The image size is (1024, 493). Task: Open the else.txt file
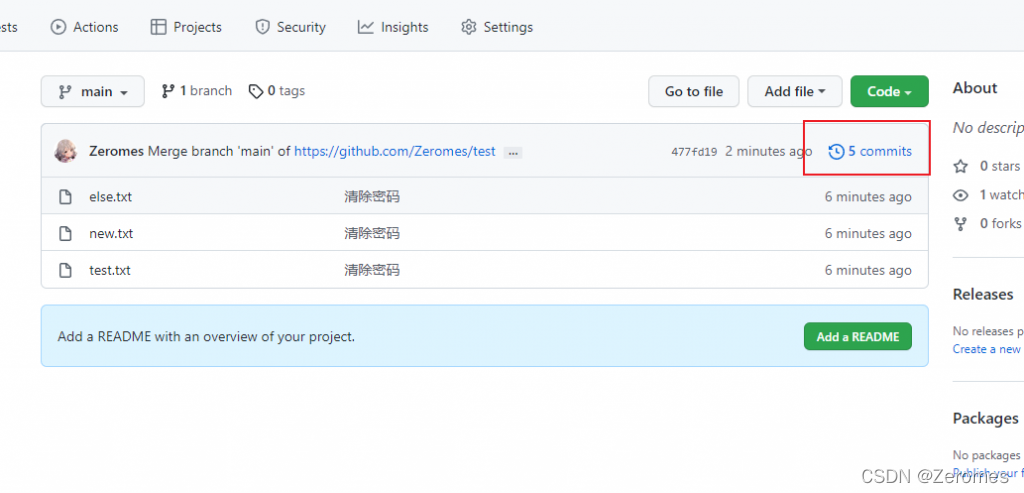pyautogui.click(x=110, y=197)
